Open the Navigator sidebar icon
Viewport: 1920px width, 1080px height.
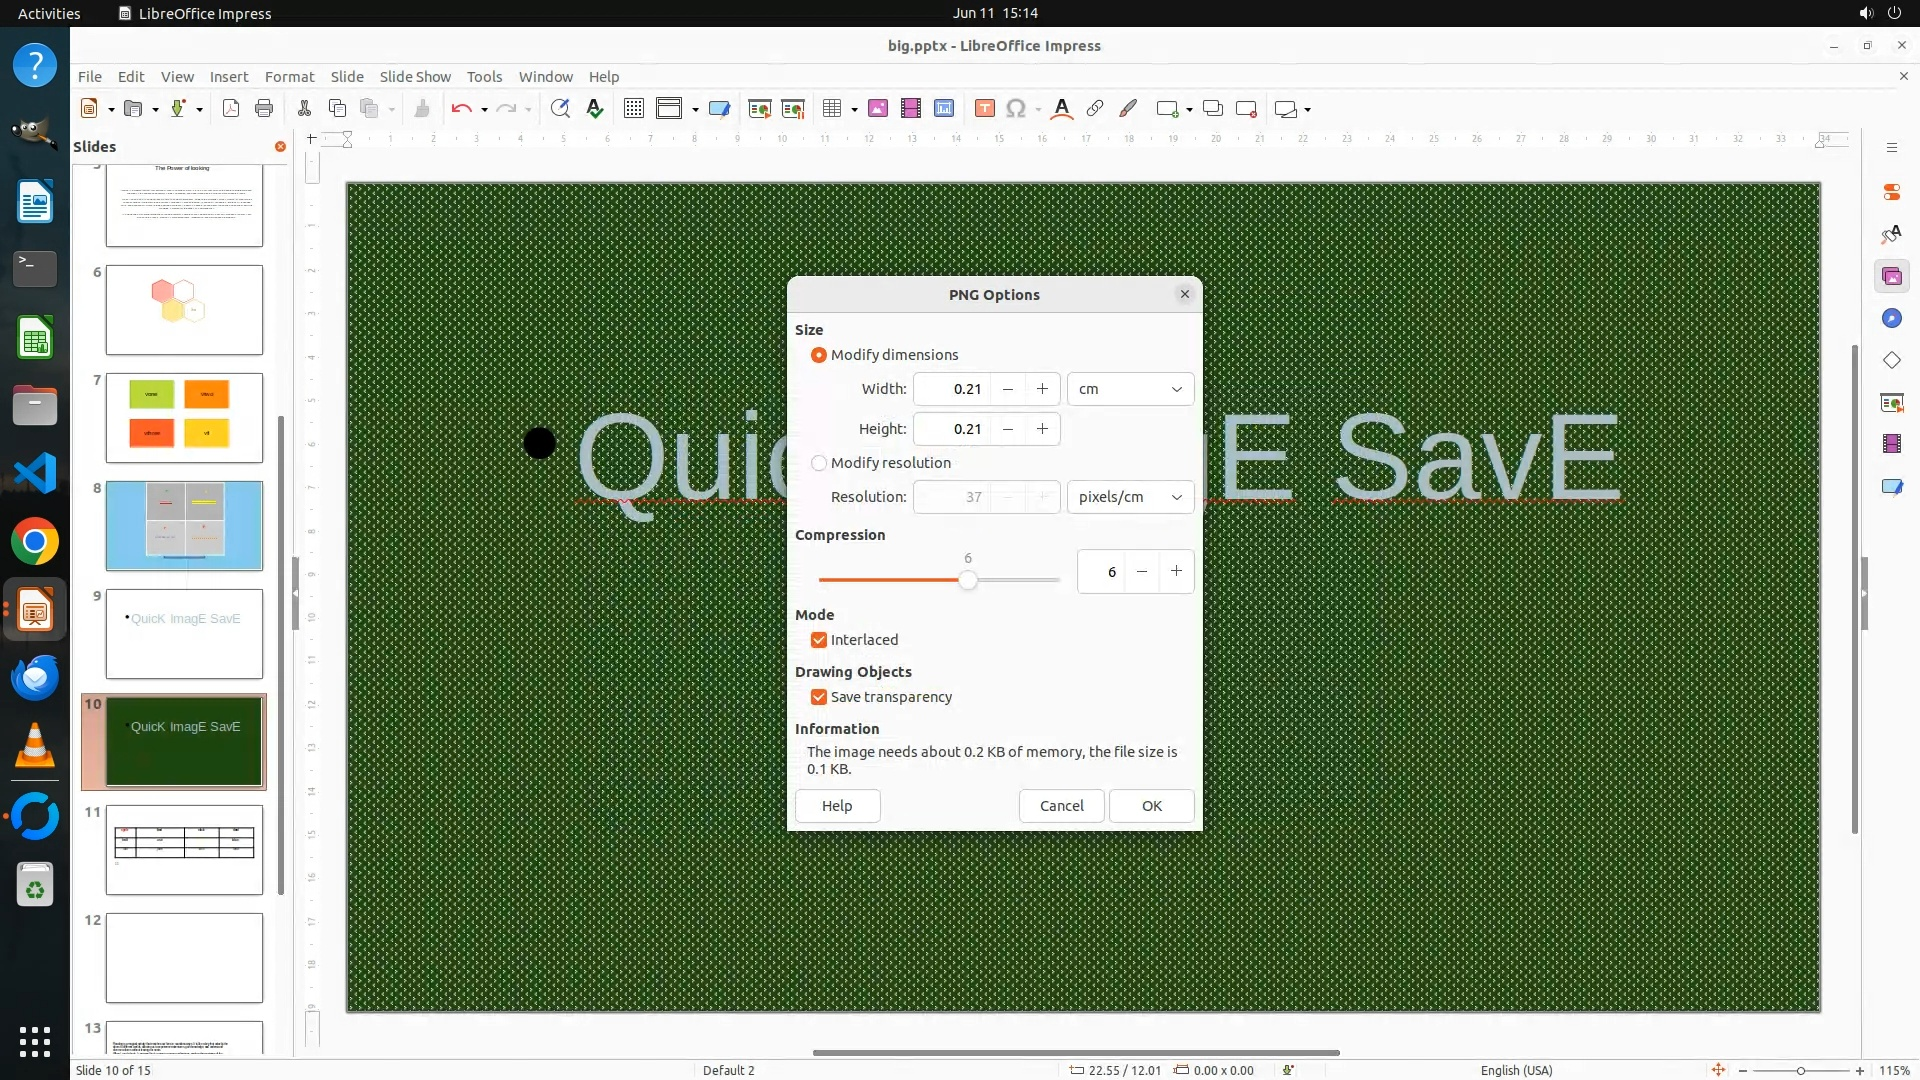click(x=1891, y=319)
